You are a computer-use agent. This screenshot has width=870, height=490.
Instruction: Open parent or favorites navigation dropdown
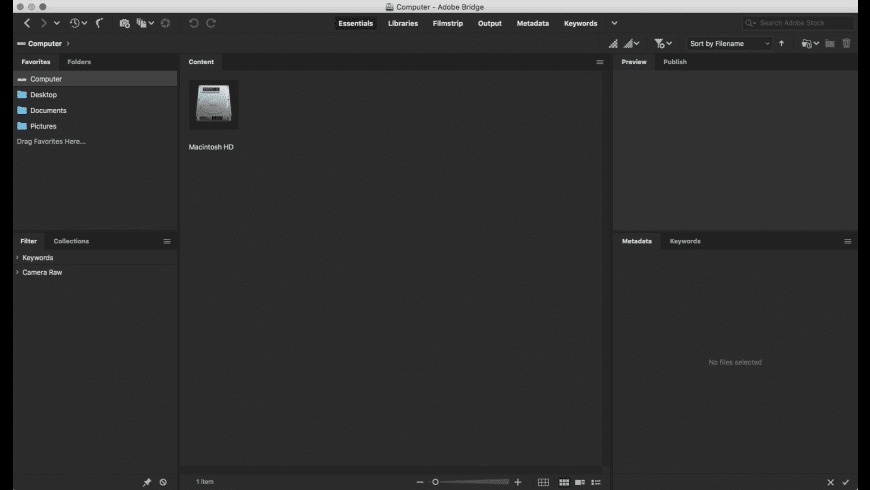[57, 23]
